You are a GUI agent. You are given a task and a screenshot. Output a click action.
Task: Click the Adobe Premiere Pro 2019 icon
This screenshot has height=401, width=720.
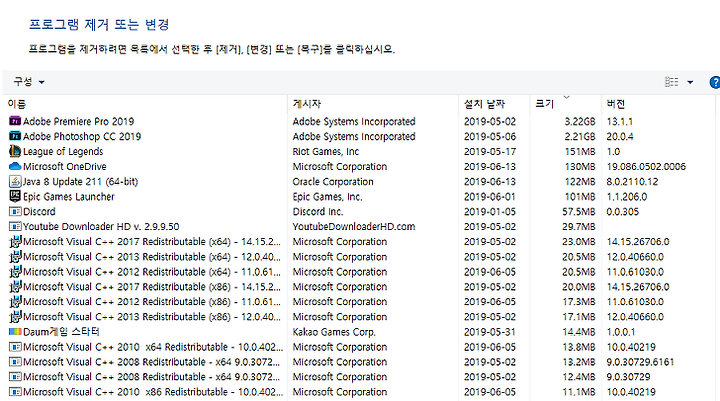point(15,121)
